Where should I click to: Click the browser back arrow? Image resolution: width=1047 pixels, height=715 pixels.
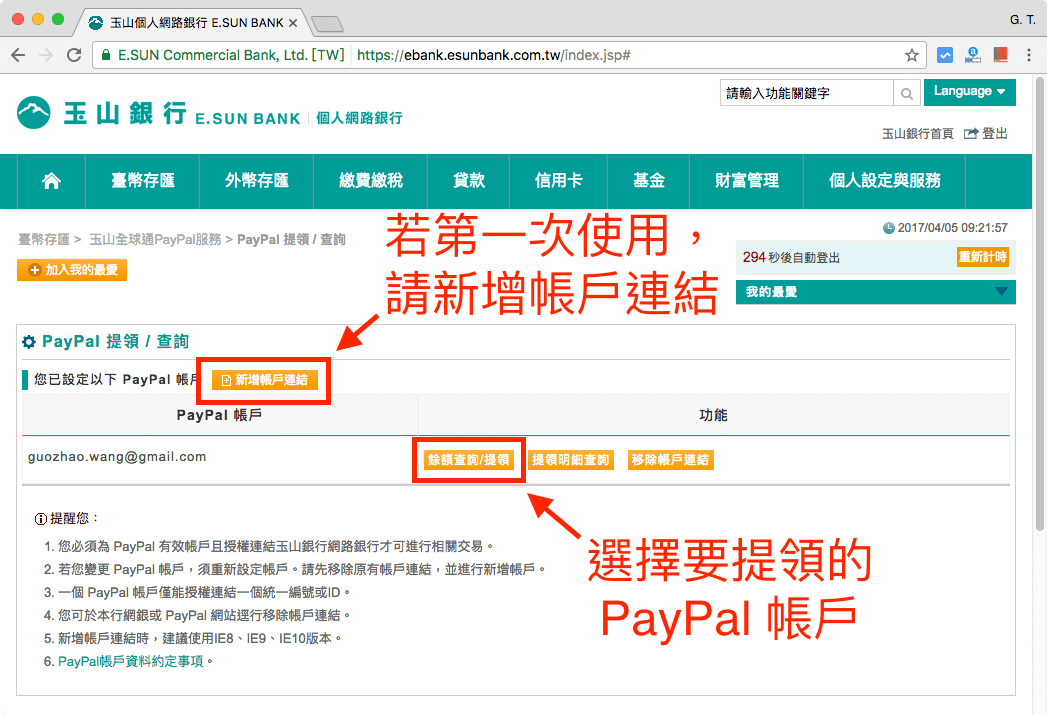[x=17, y=57]
